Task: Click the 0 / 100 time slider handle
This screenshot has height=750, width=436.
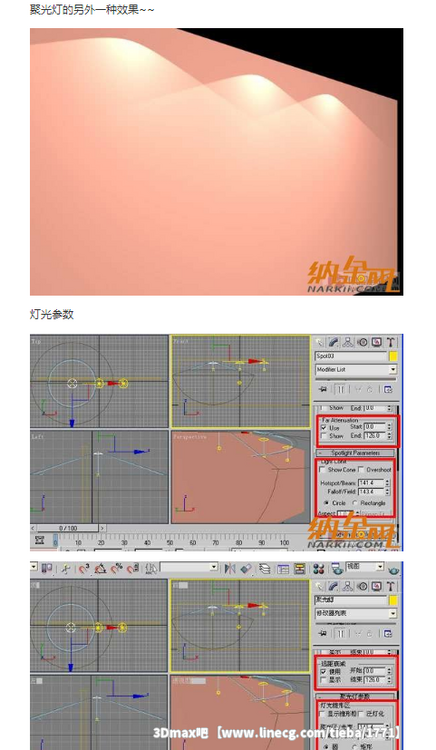Action: tap(68, 528)
